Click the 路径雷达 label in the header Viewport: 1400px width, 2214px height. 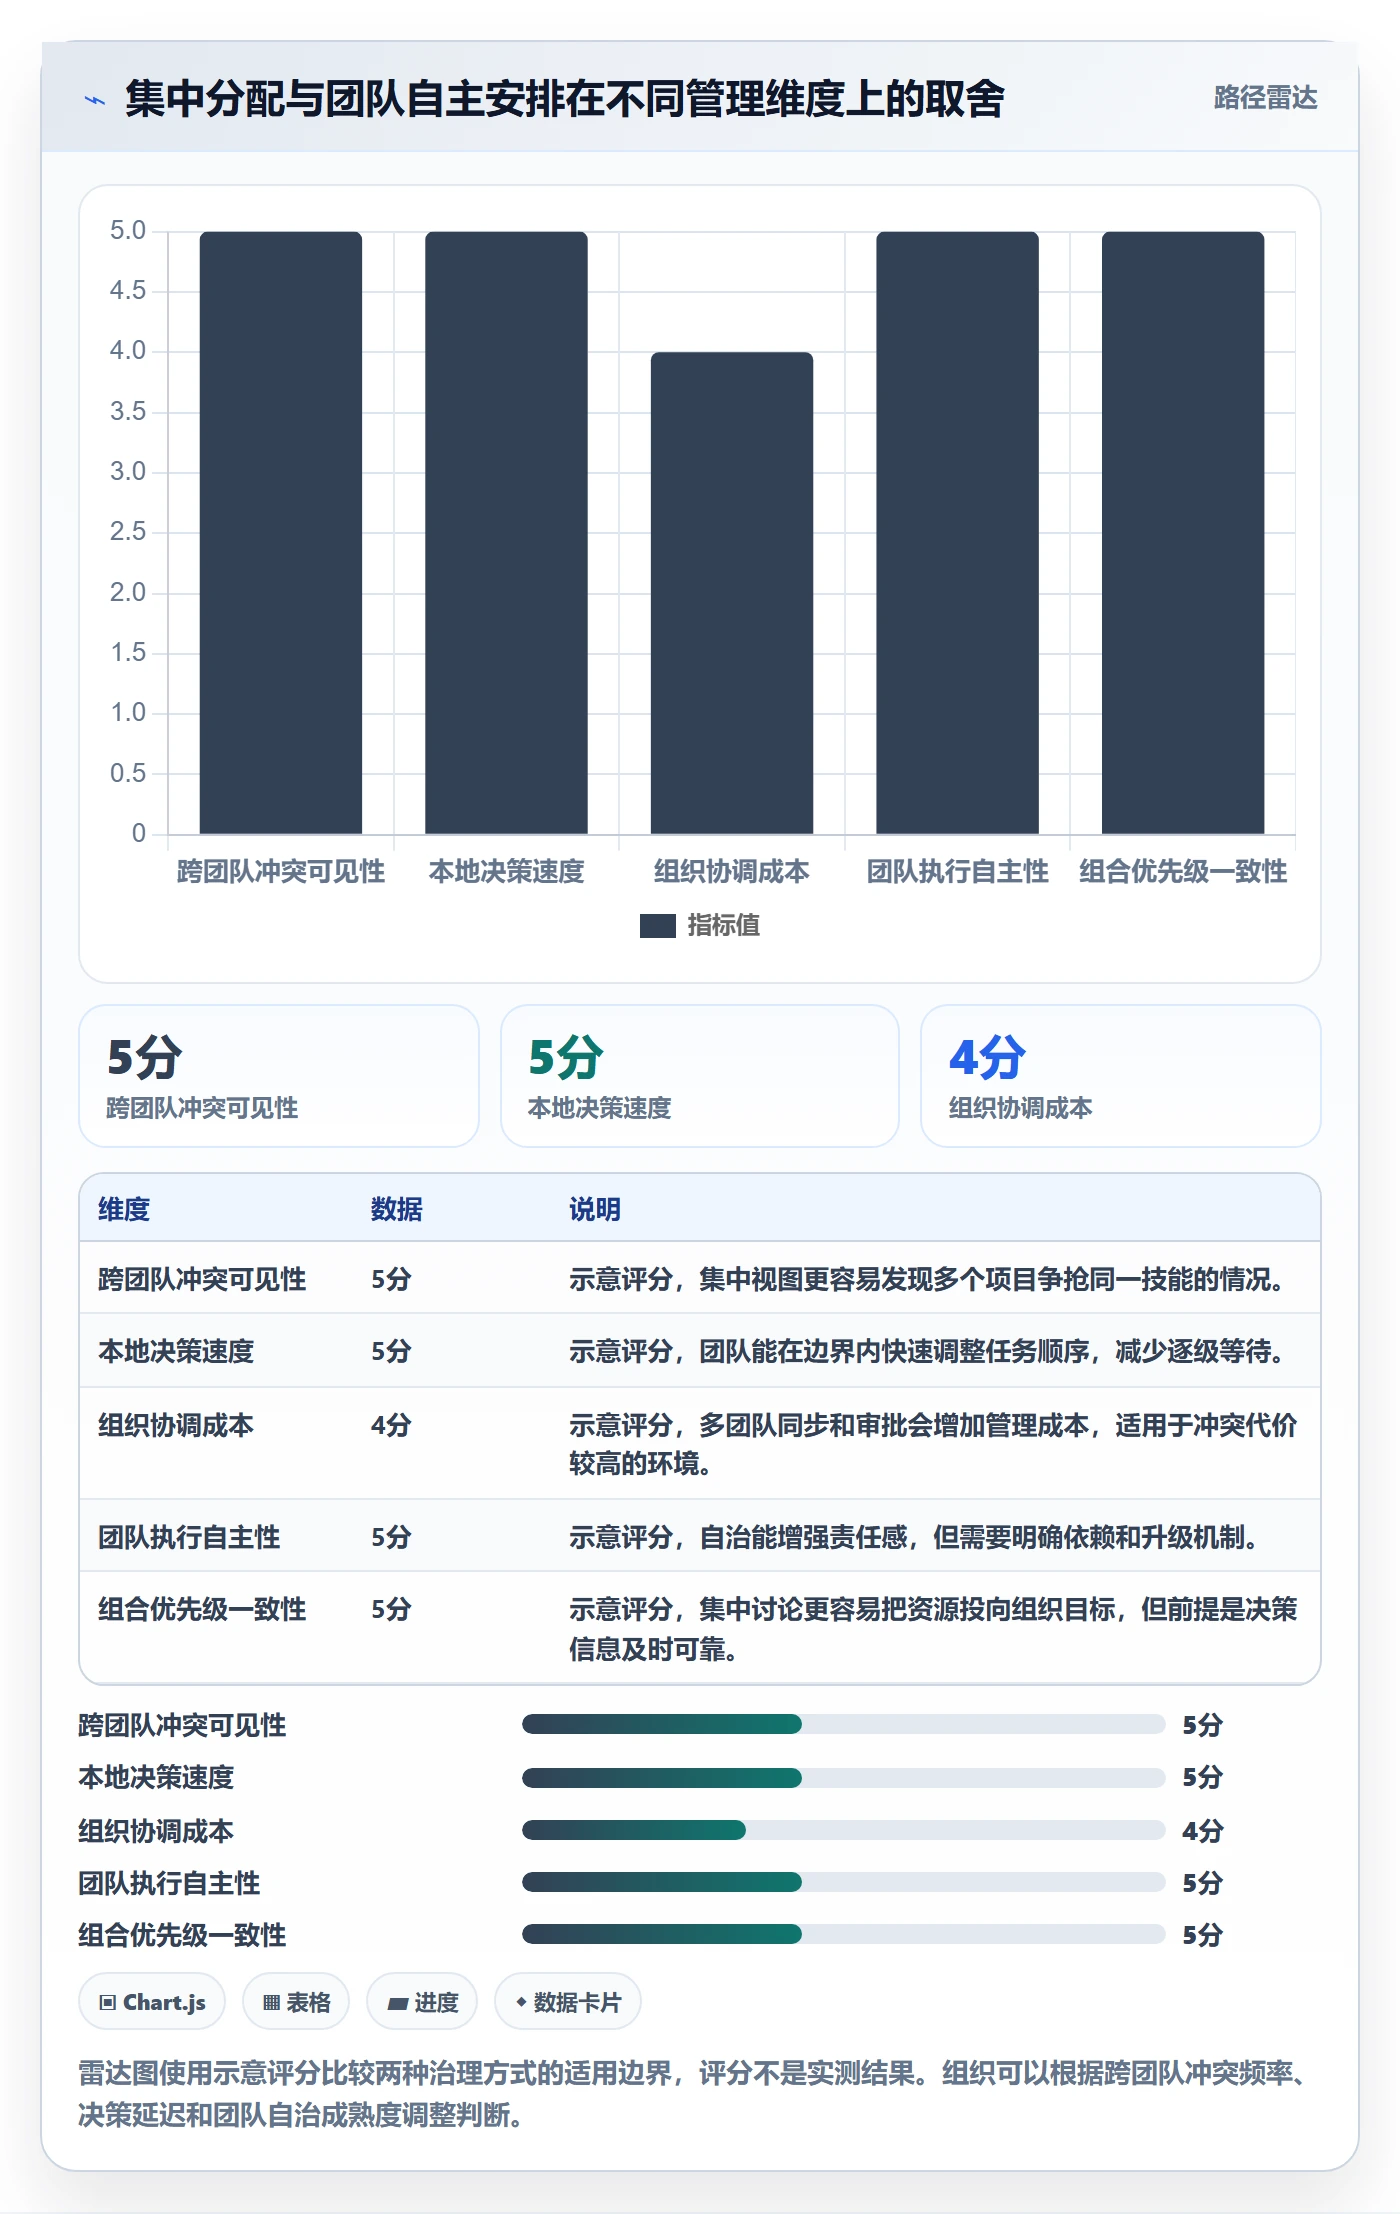click(1265, 98)
